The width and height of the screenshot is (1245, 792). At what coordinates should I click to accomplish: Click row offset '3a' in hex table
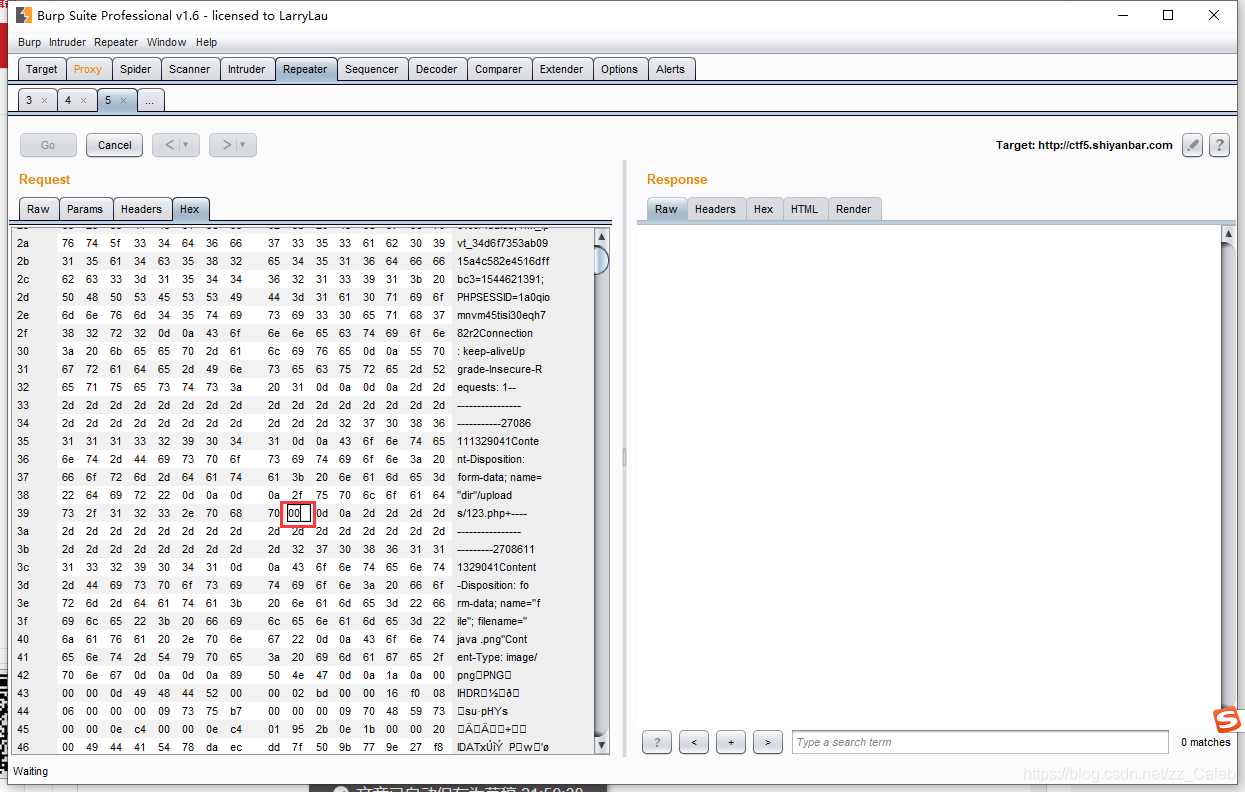coord(23,531)
